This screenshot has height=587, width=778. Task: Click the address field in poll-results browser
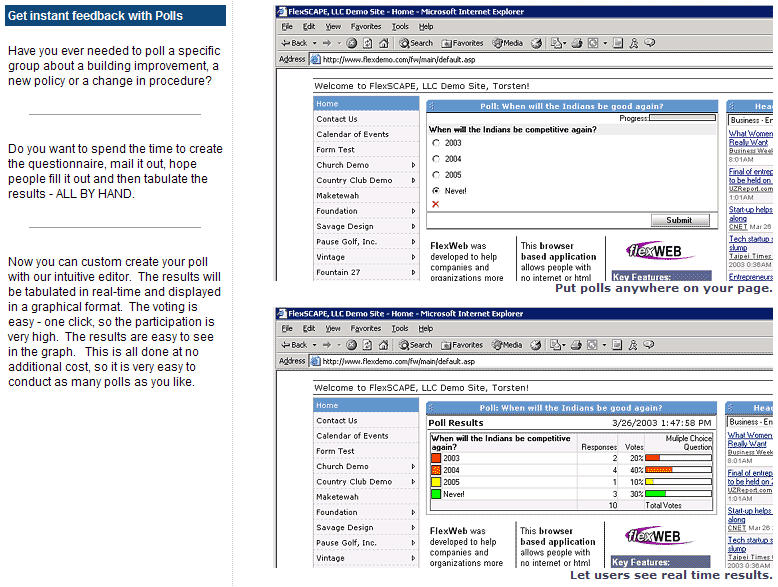tap(541, 361)
